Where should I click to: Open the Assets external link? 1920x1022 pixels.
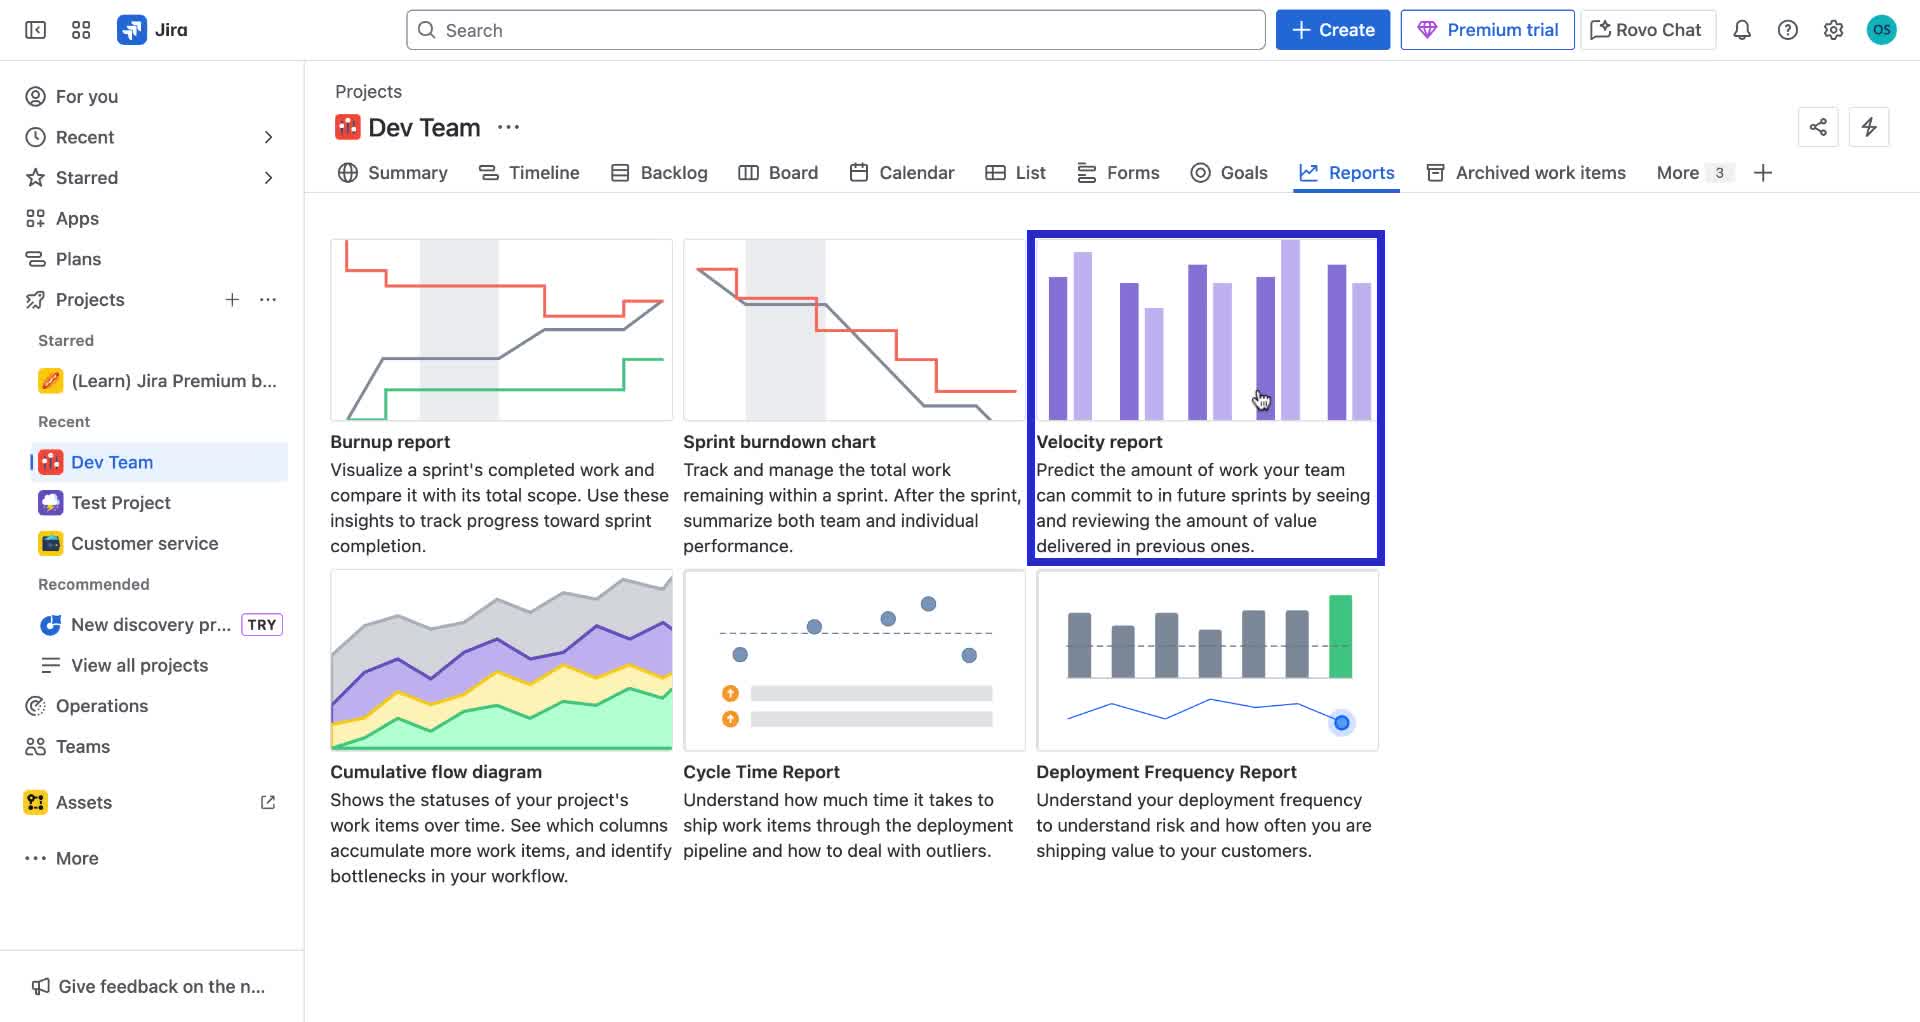coord(267,802)
